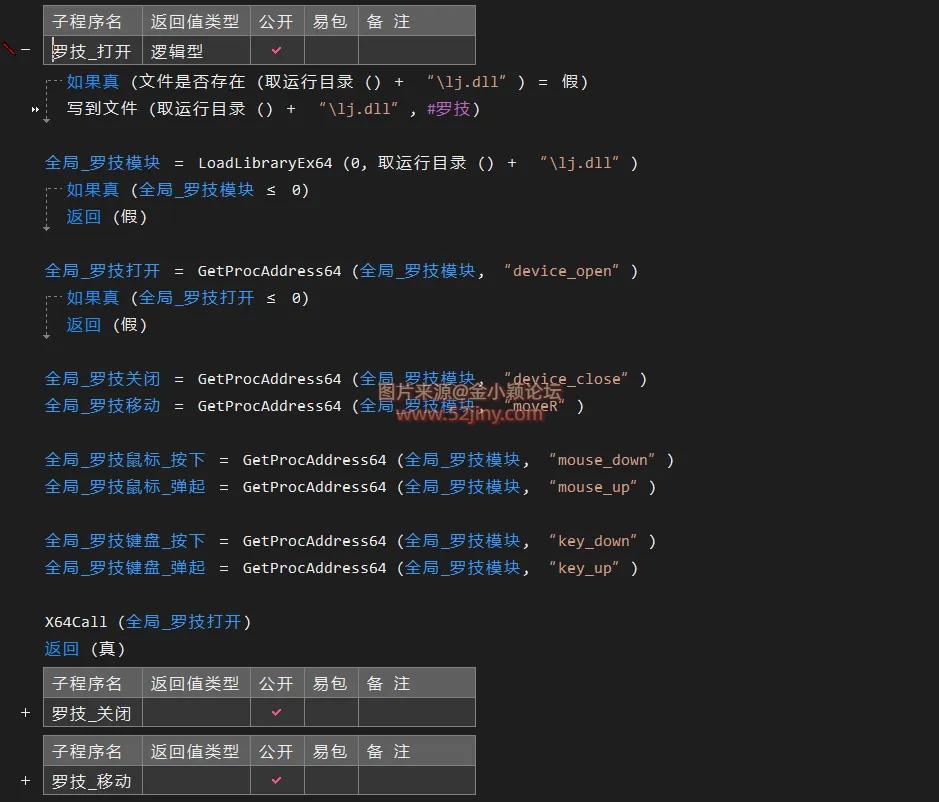Viewport: 939px width, 802px height.
Task: Click the 返回值类型 column header of the first table
Action: pos(195,20)
